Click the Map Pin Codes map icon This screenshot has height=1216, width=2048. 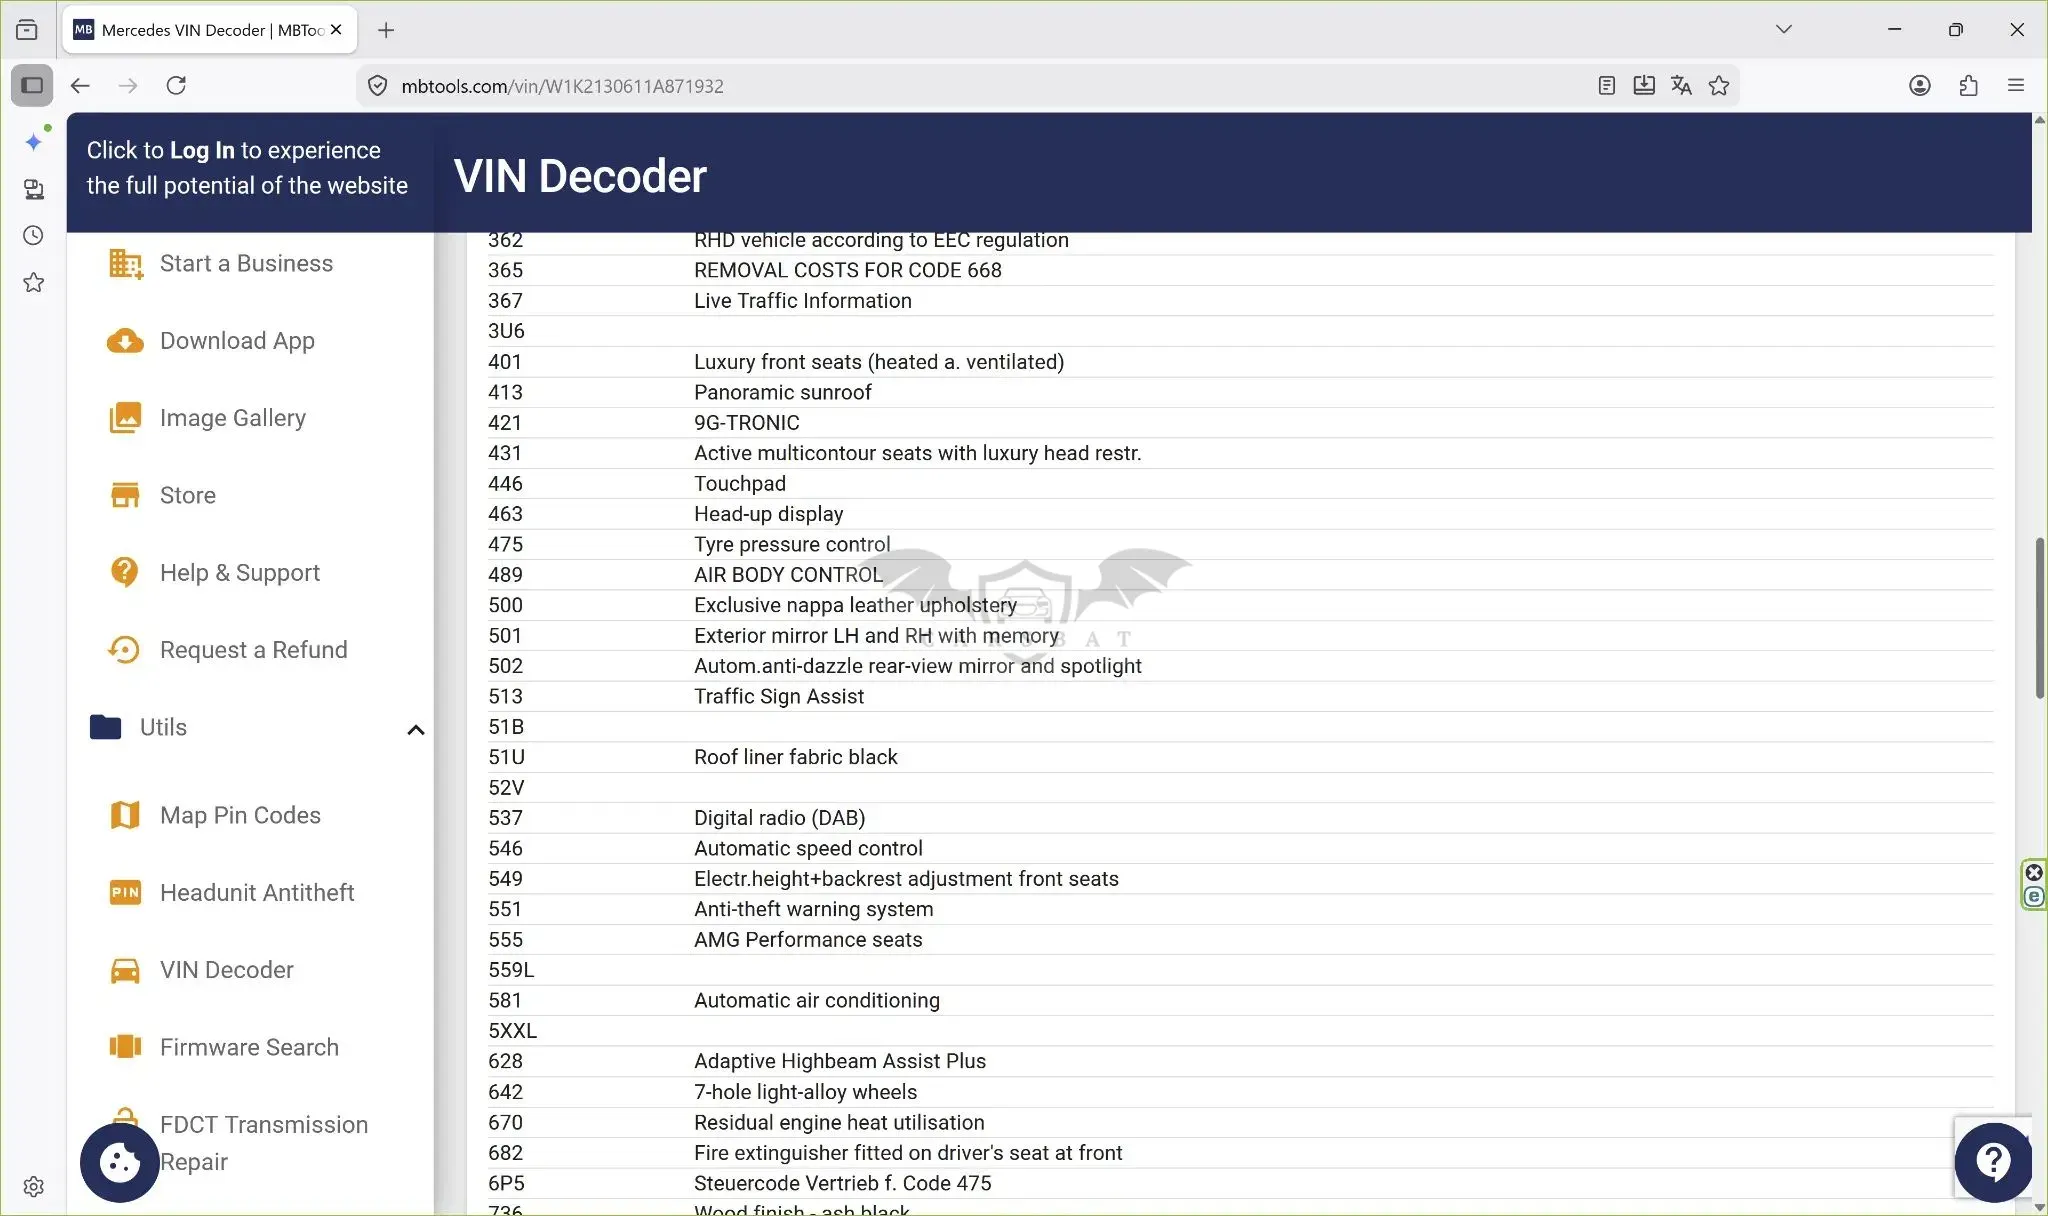click(125, 815)
